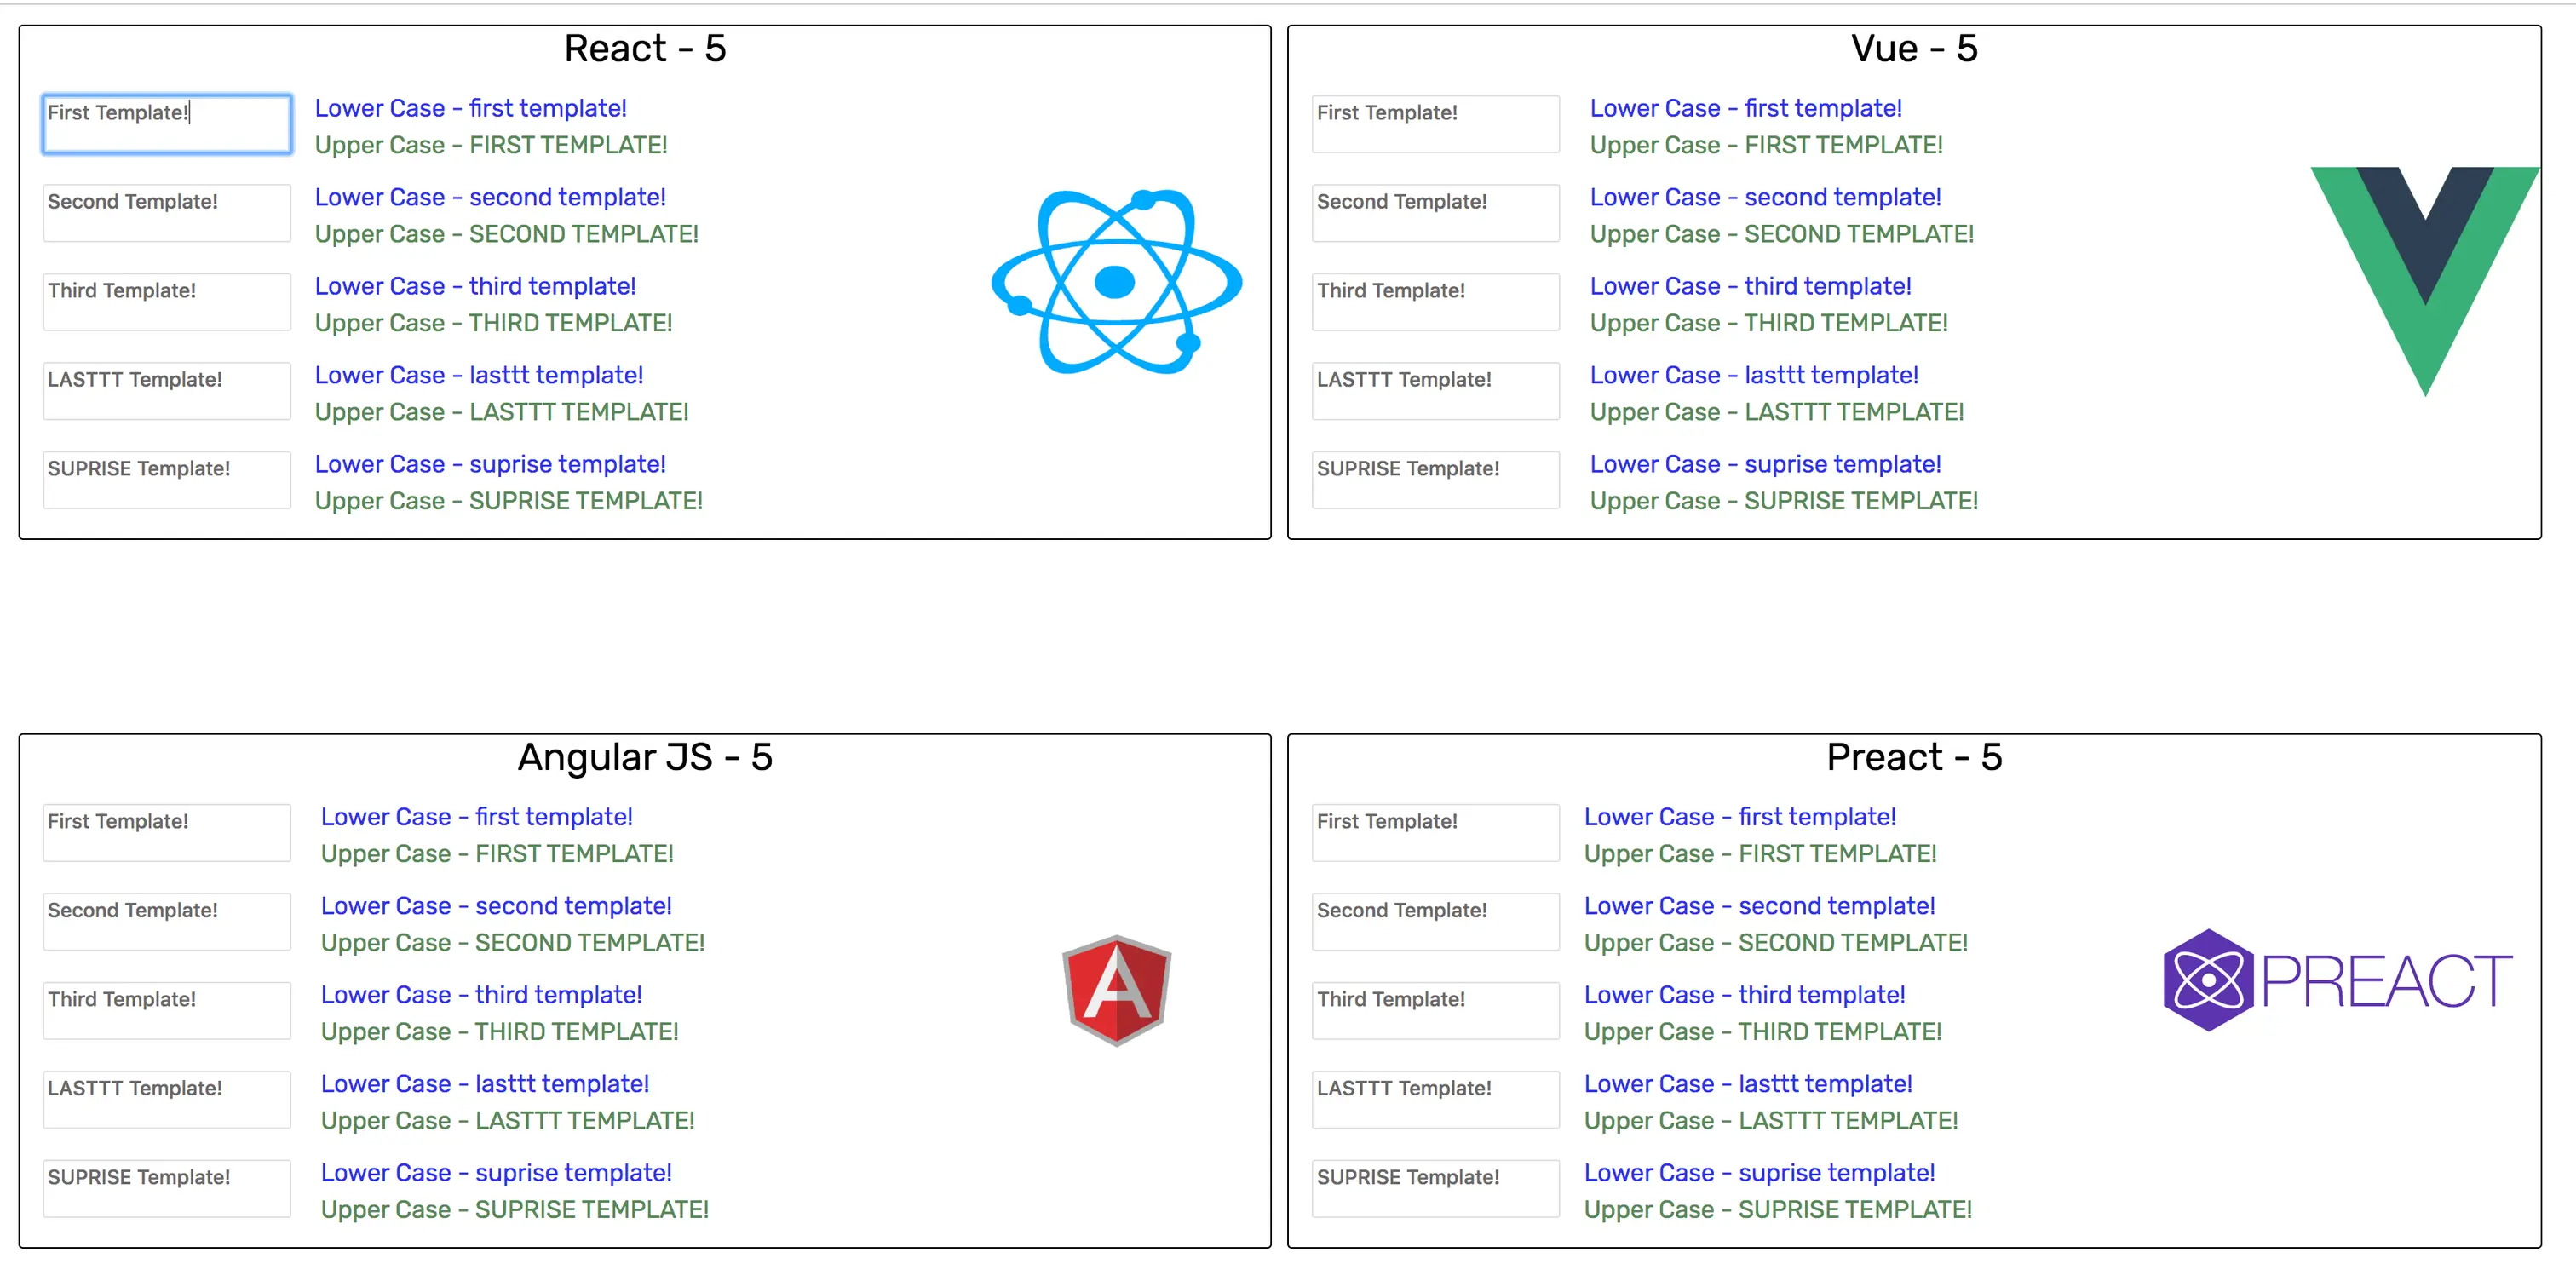Click the 'React - 5' heading

tap(645, 48)
